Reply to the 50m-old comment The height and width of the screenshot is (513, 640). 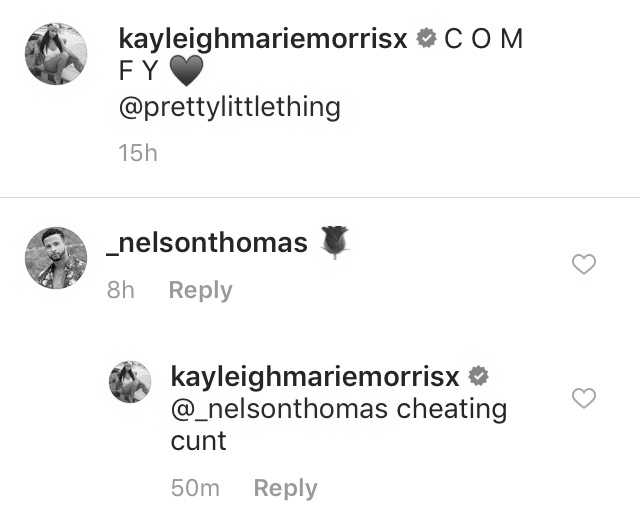[285, 488]
